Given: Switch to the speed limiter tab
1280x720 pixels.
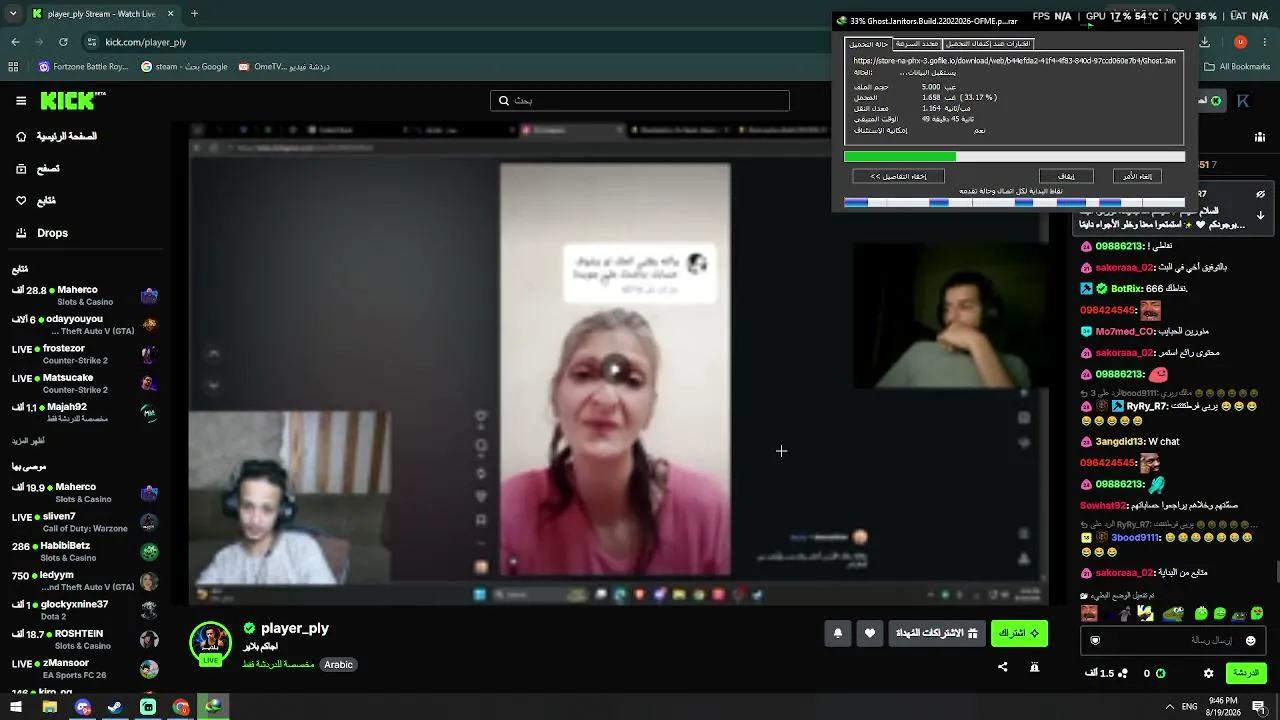Looking at the screenshot, I should coord(917,44).
